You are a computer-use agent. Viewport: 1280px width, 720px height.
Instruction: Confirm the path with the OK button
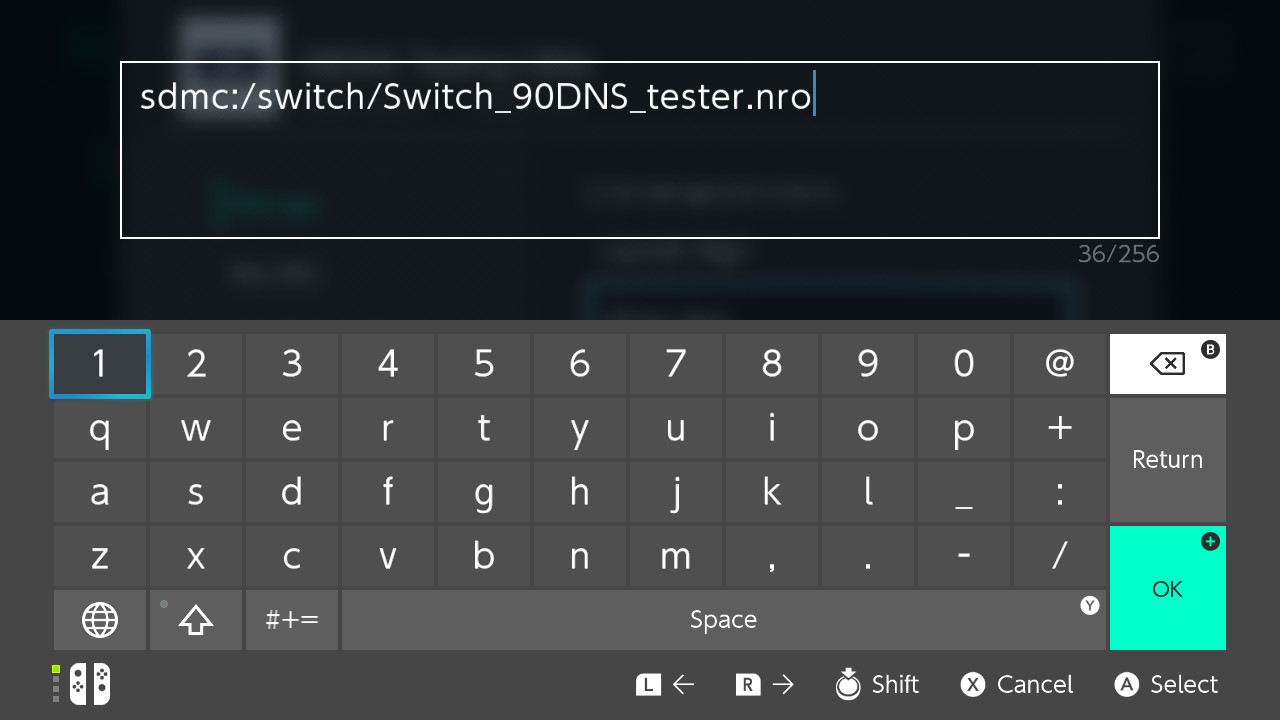pos(1167,588)
